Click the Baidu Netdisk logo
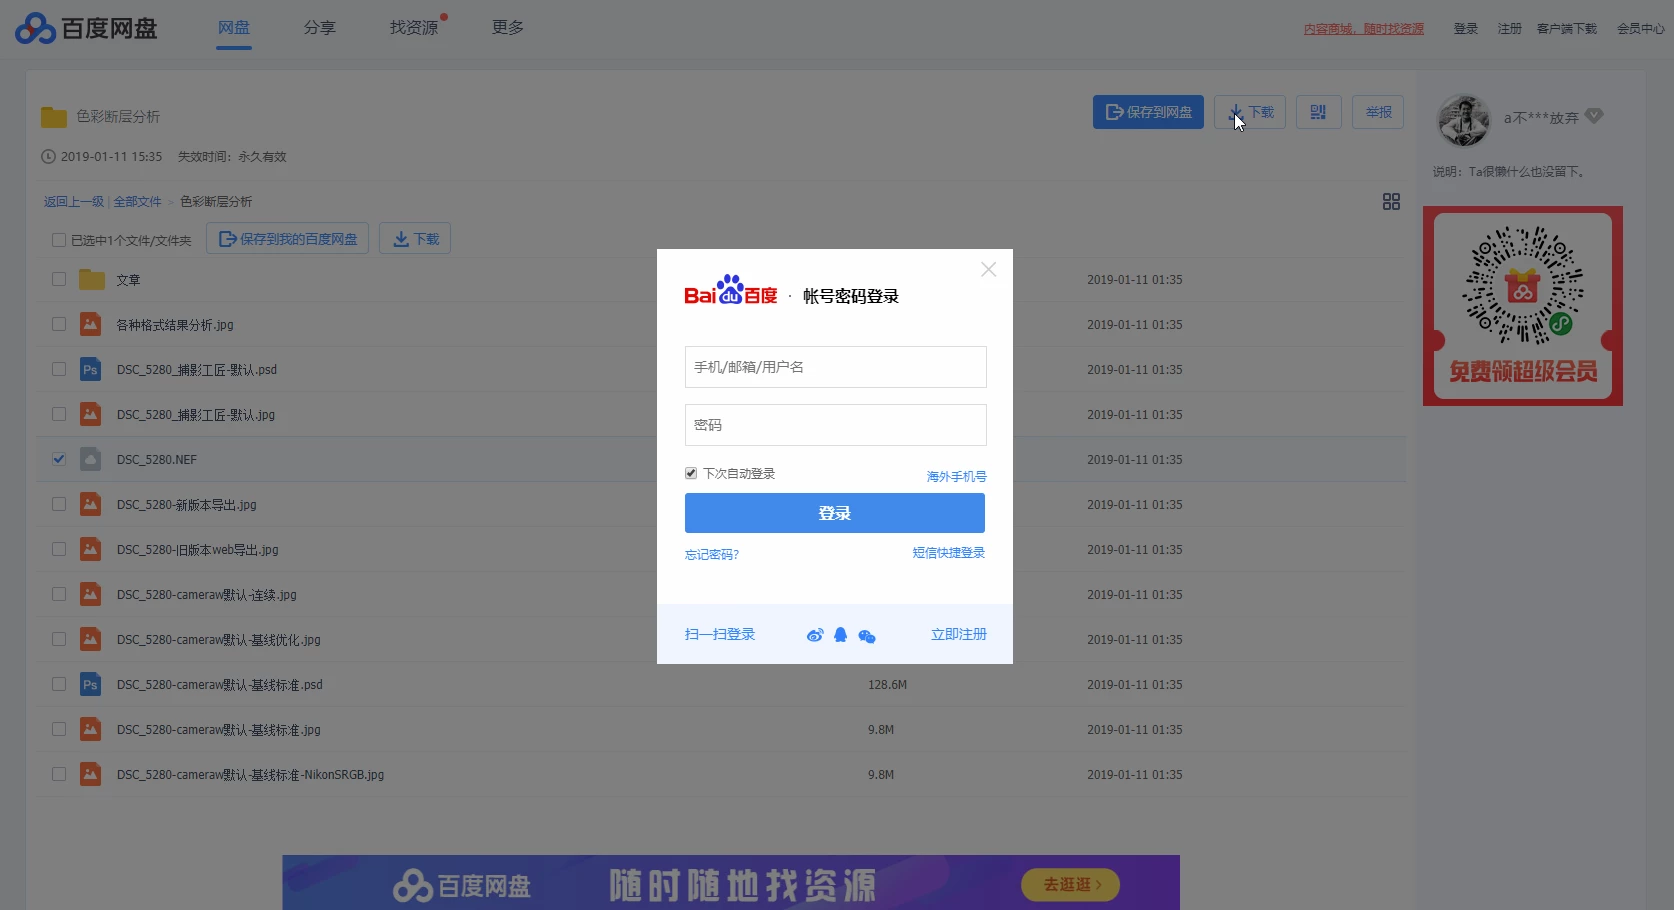The height and width of the screenshot is (910, 1674). coord(86,28)
